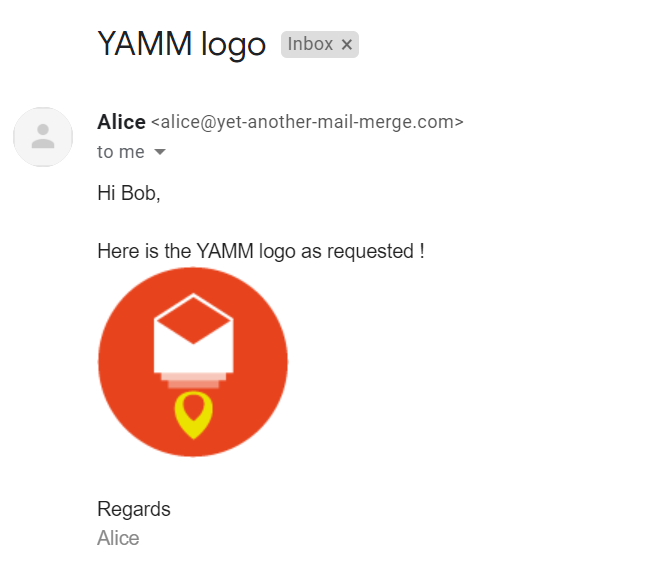
Task: Click the pink stripes beneath the envelope
Action: coord(193,381)
